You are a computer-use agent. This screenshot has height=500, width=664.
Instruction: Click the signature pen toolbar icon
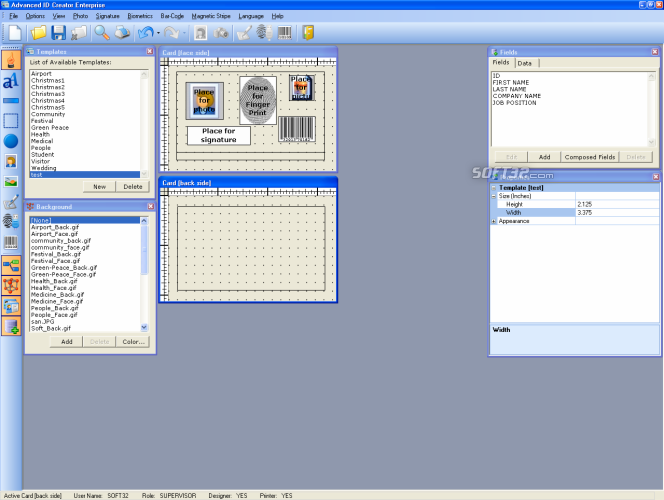[x=244, y=33]
